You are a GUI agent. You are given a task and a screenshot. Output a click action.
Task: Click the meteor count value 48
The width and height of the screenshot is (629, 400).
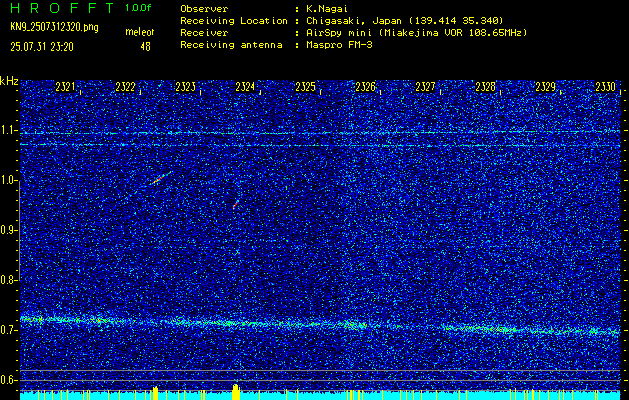click(145, 47)
